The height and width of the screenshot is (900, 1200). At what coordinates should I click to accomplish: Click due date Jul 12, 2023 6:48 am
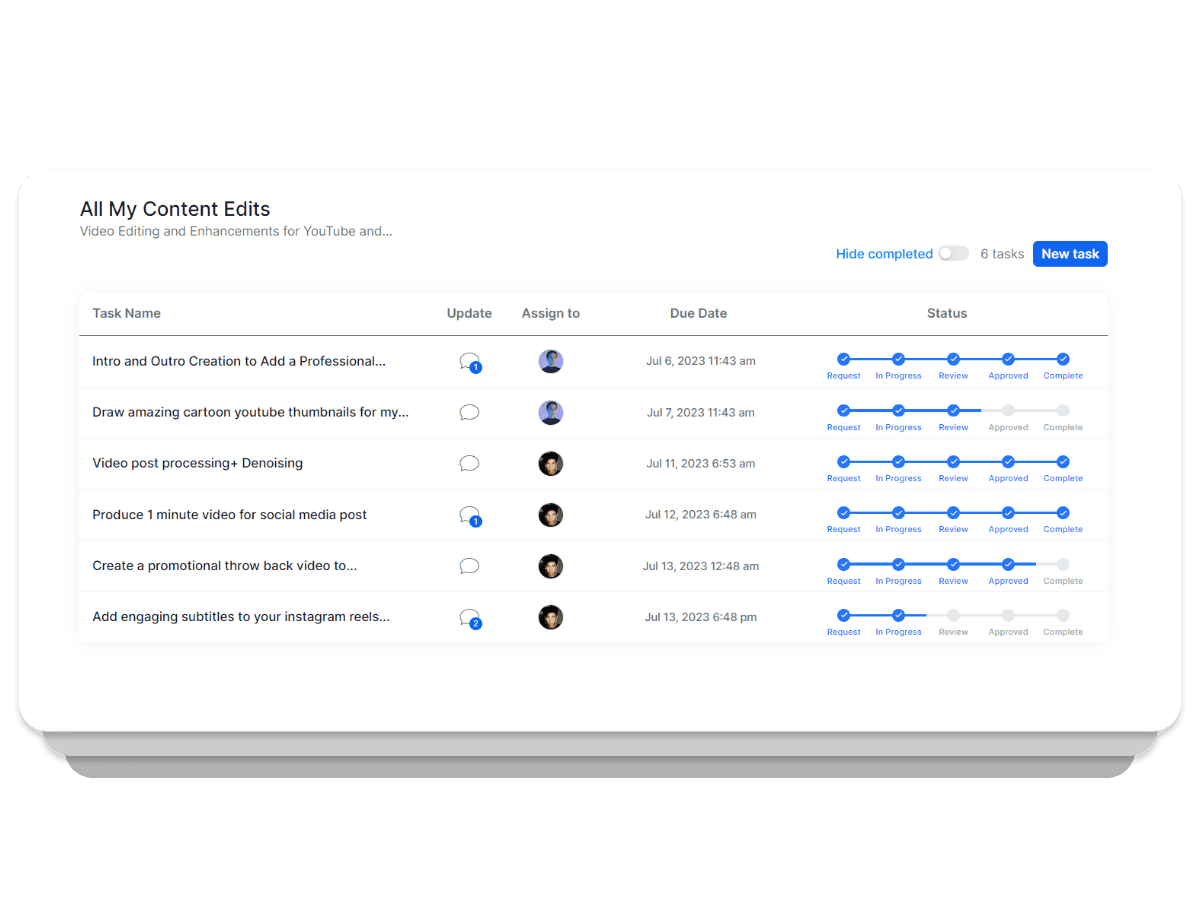click(701, 515)
